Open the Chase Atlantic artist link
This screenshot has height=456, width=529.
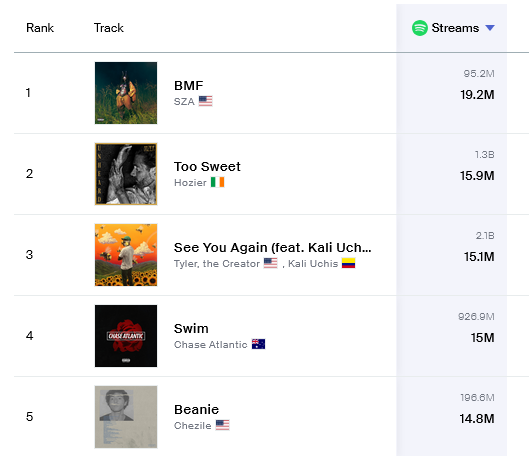tap(211, 344)
